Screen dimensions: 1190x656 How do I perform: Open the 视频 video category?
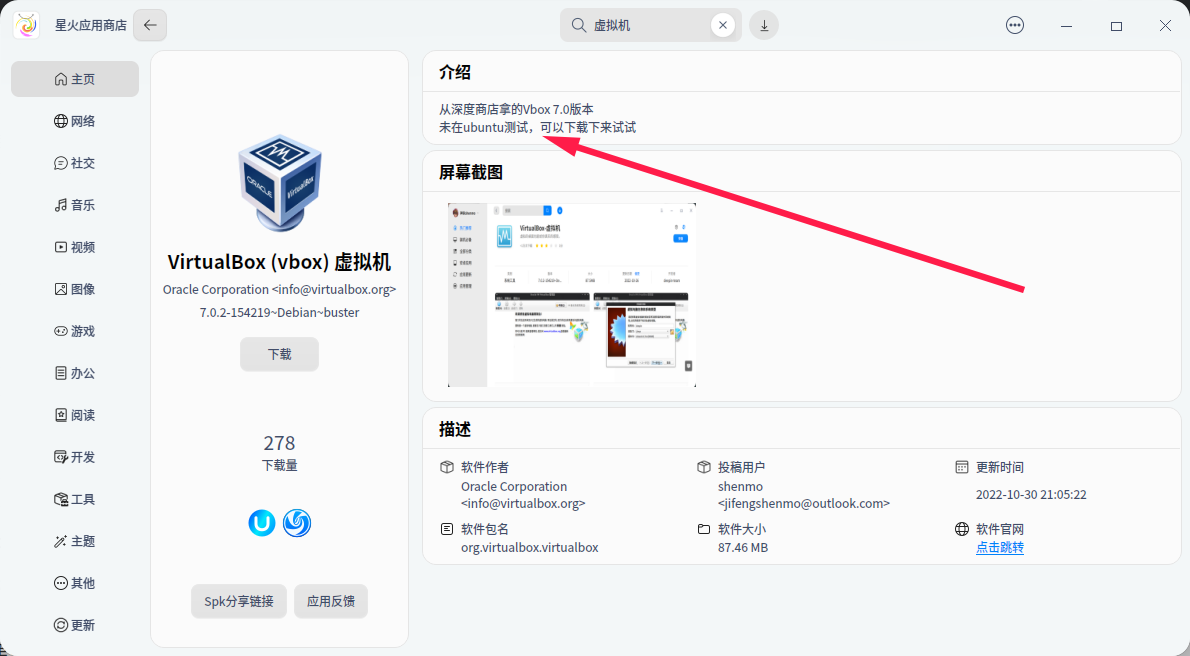[75, 247]
